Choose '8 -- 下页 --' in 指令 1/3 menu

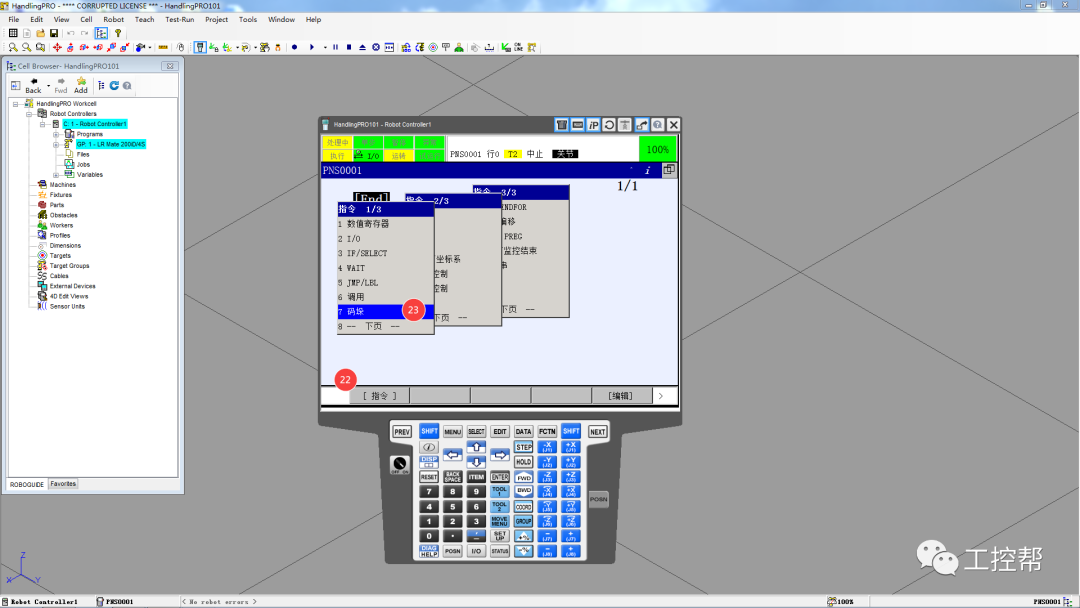[386, 326]
